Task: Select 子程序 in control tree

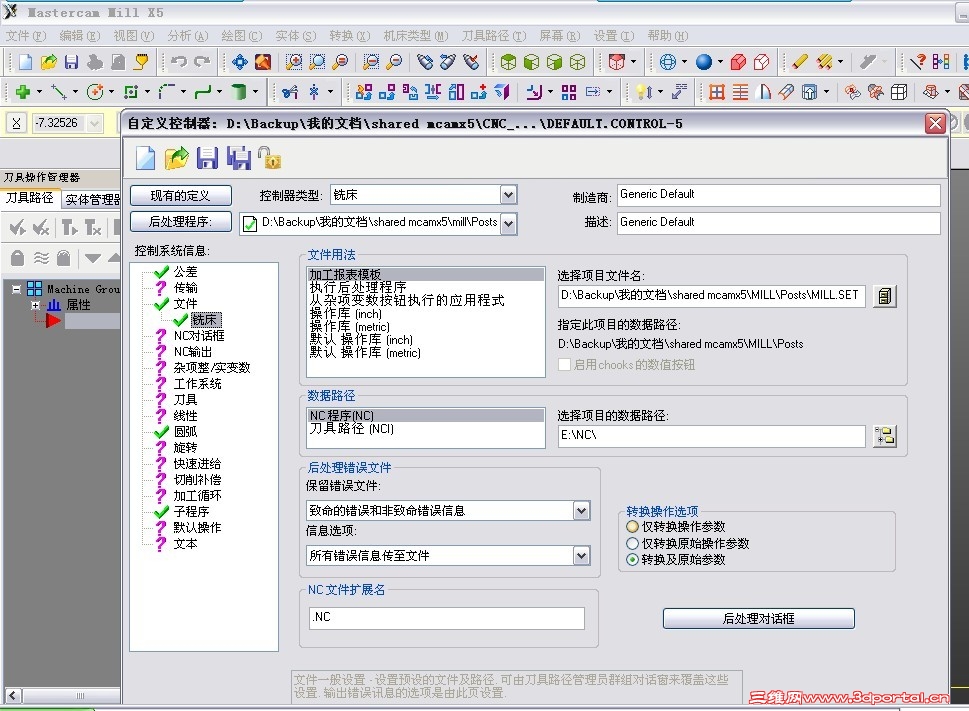Action: (x=191, y=511)
